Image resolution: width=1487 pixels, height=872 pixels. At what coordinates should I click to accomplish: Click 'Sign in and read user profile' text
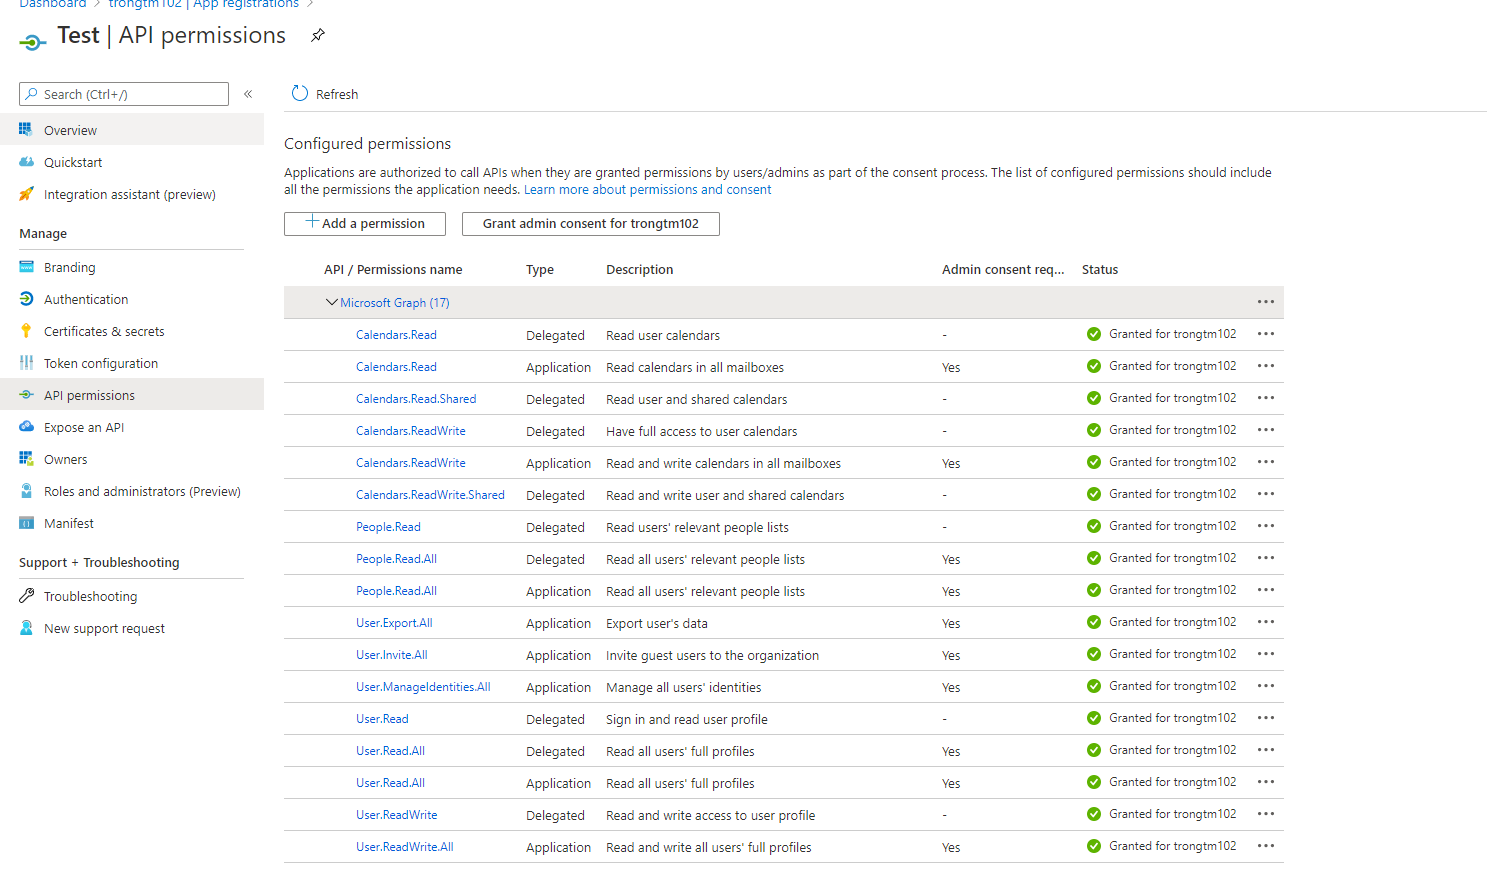tap(687, 719)
